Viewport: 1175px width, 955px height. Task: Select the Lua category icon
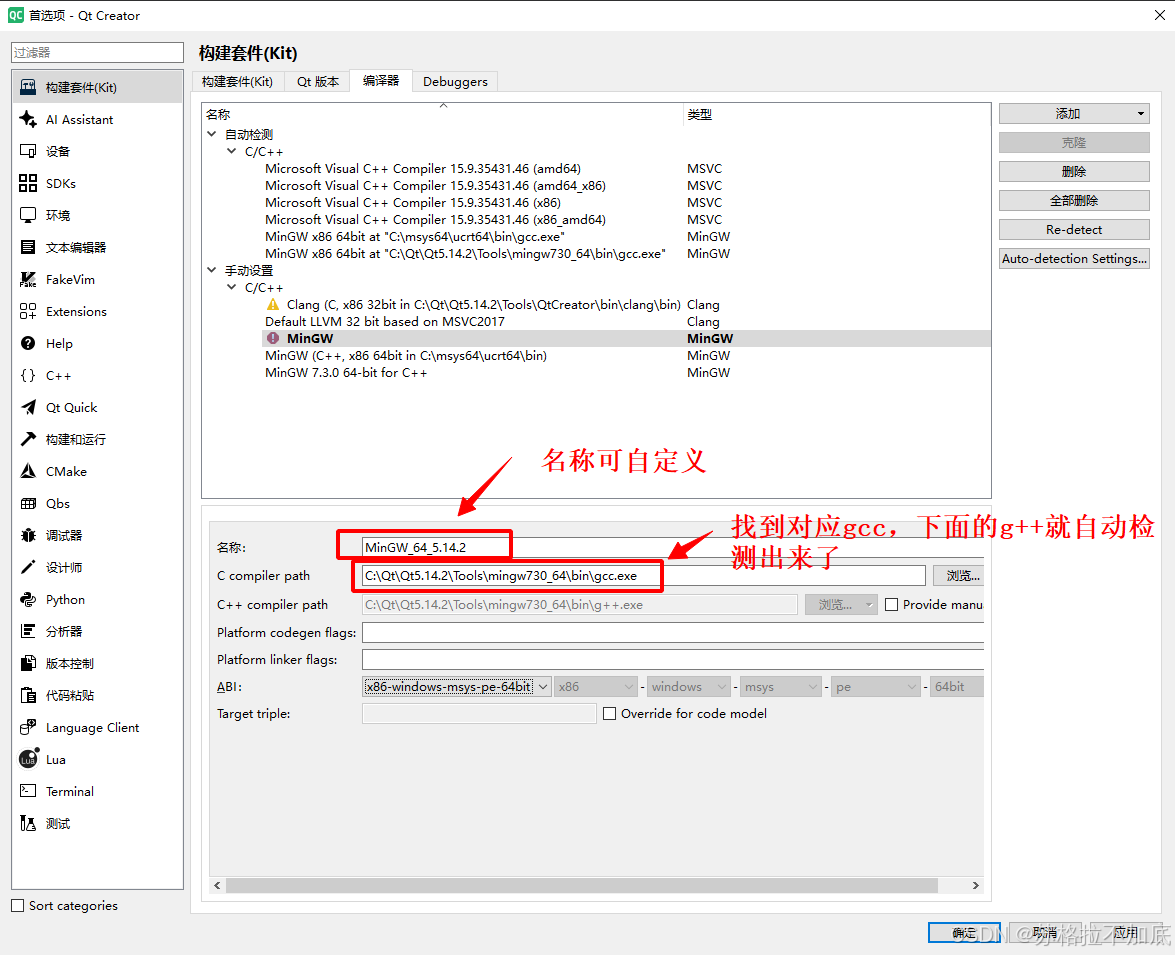coord(28,759)
